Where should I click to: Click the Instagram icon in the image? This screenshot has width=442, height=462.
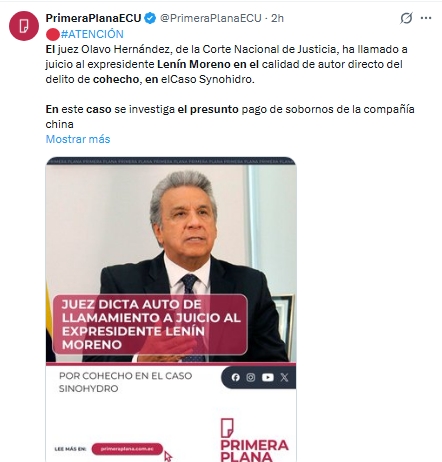pyautogui.click(x=251, y=377)
